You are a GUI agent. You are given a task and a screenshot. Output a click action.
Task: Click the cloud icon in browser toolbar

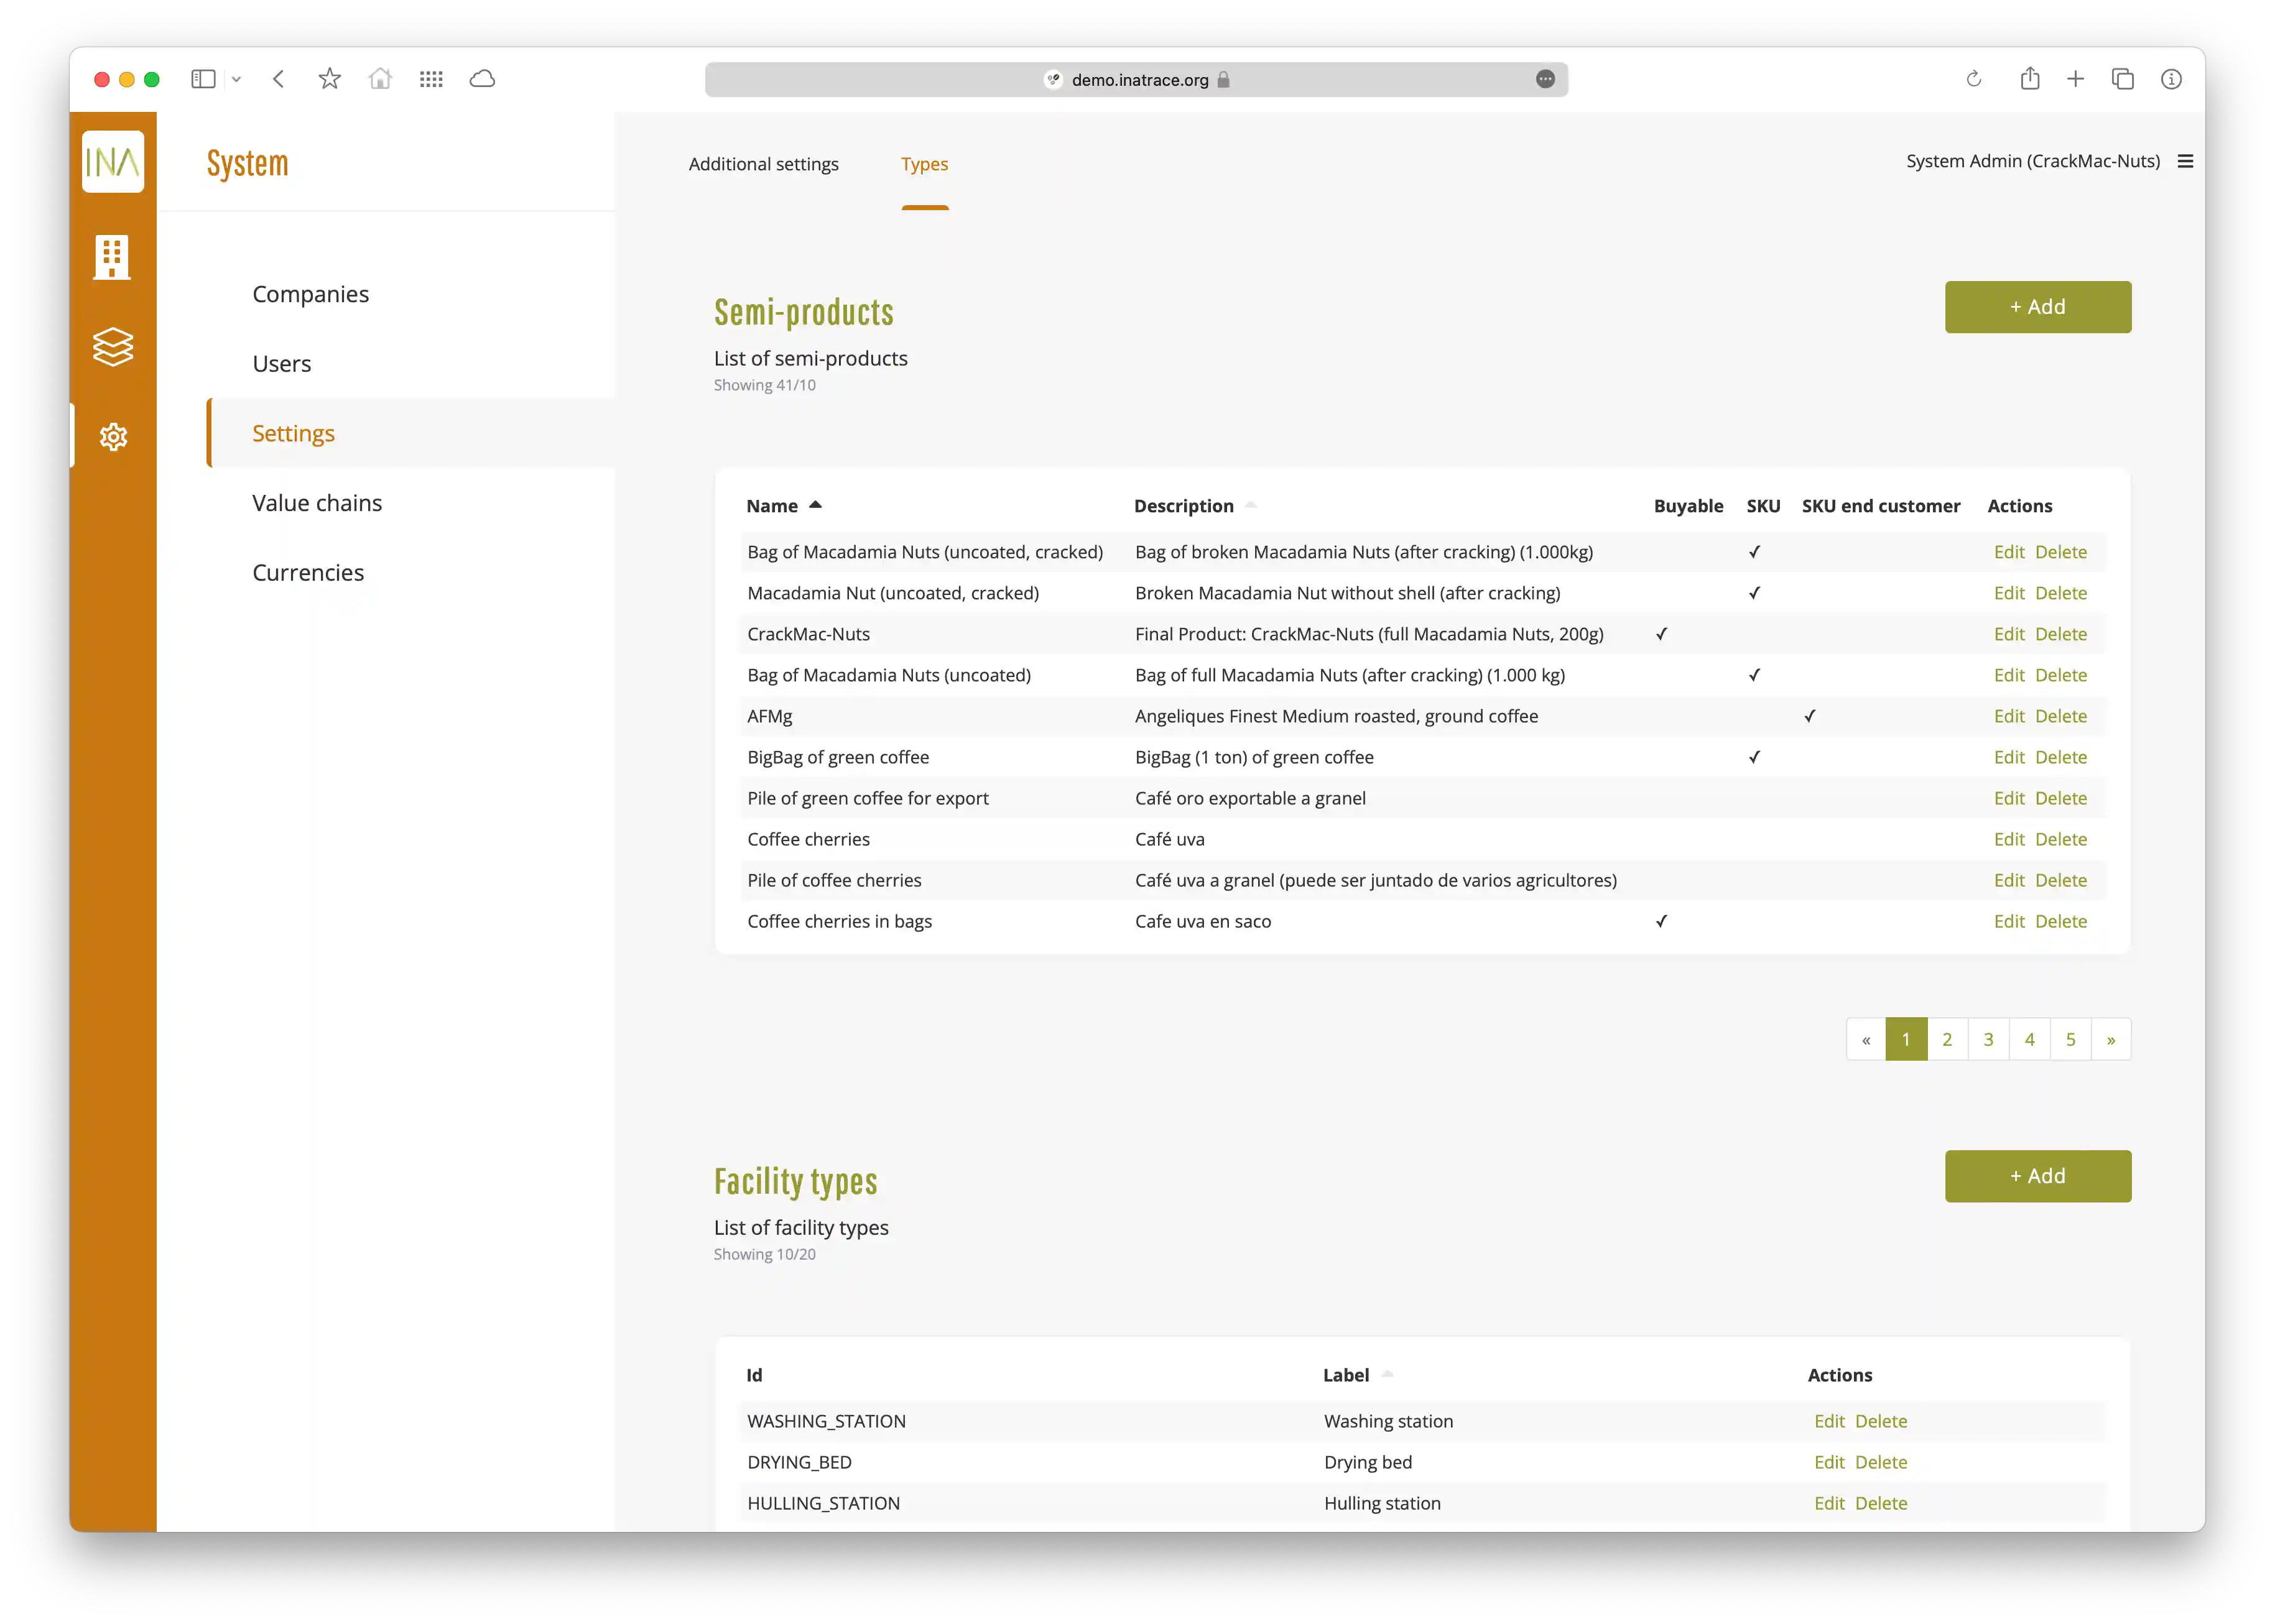pos(483,79)
